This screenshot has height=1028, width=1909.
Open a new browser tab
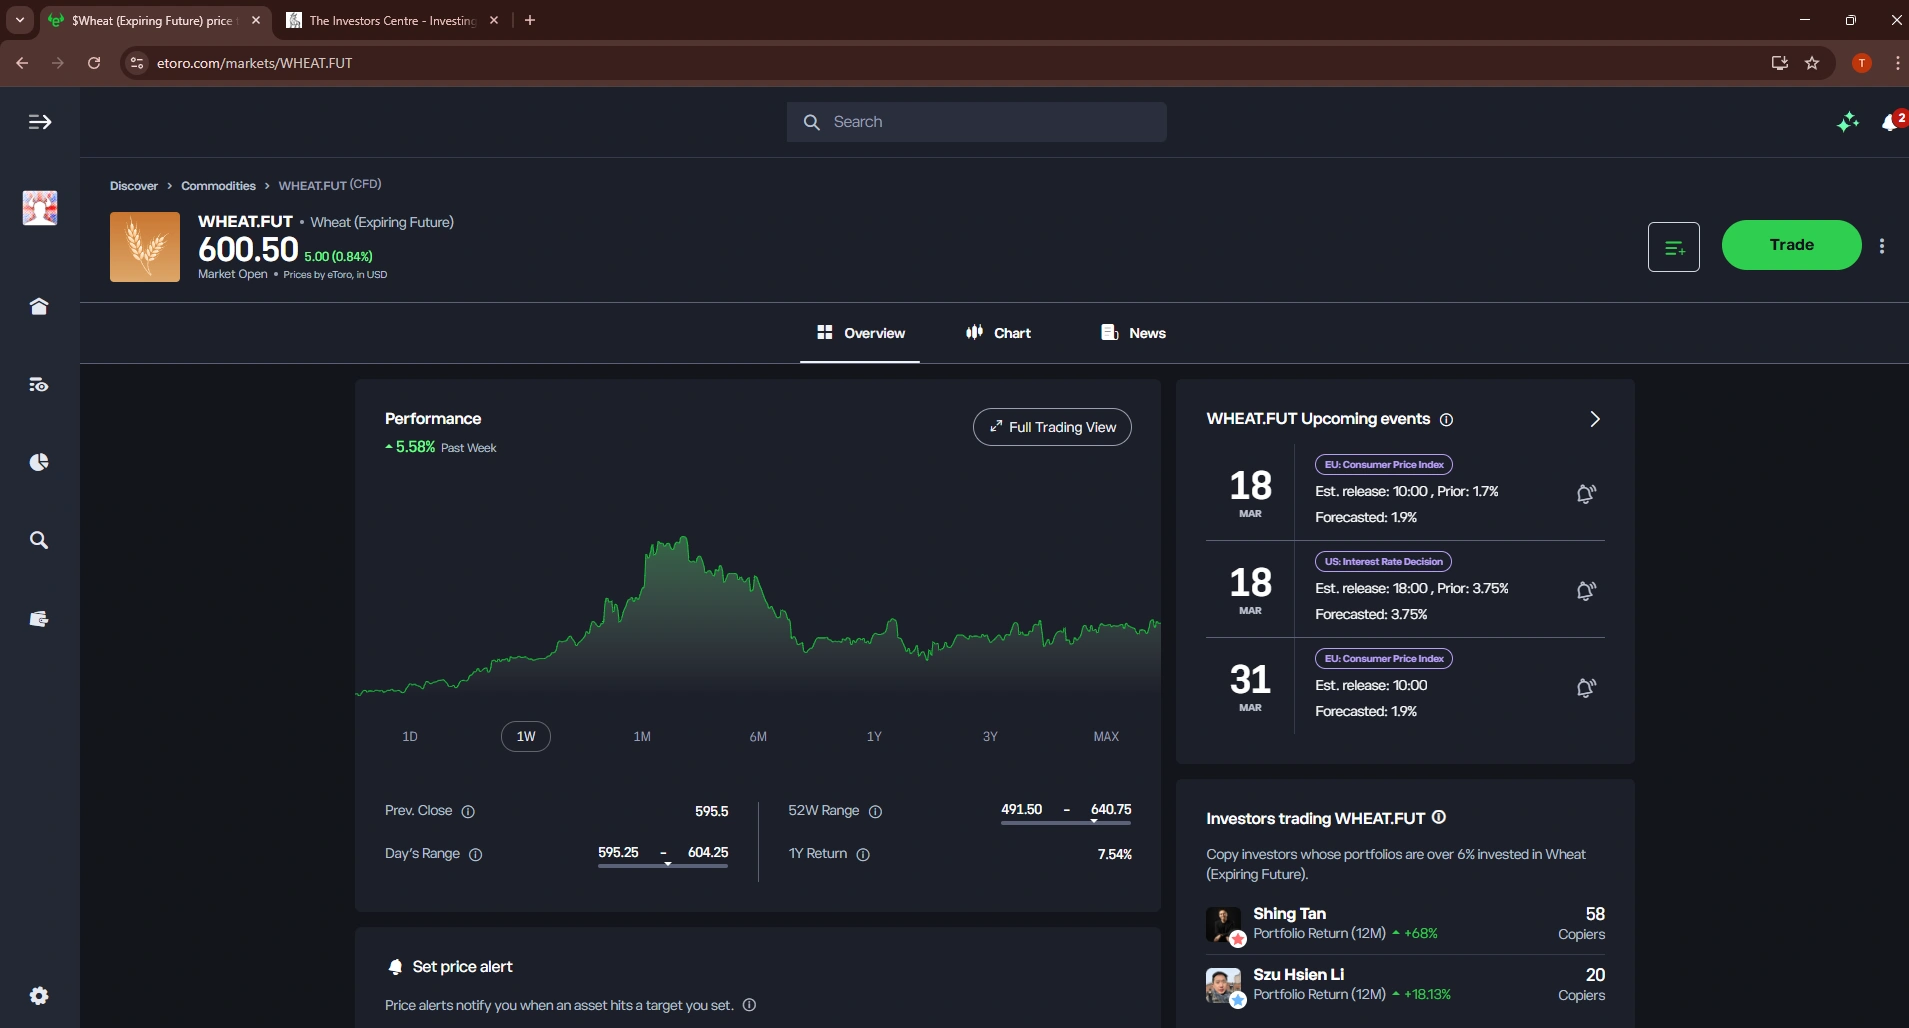pyautogui.click(x=530, y=20)
